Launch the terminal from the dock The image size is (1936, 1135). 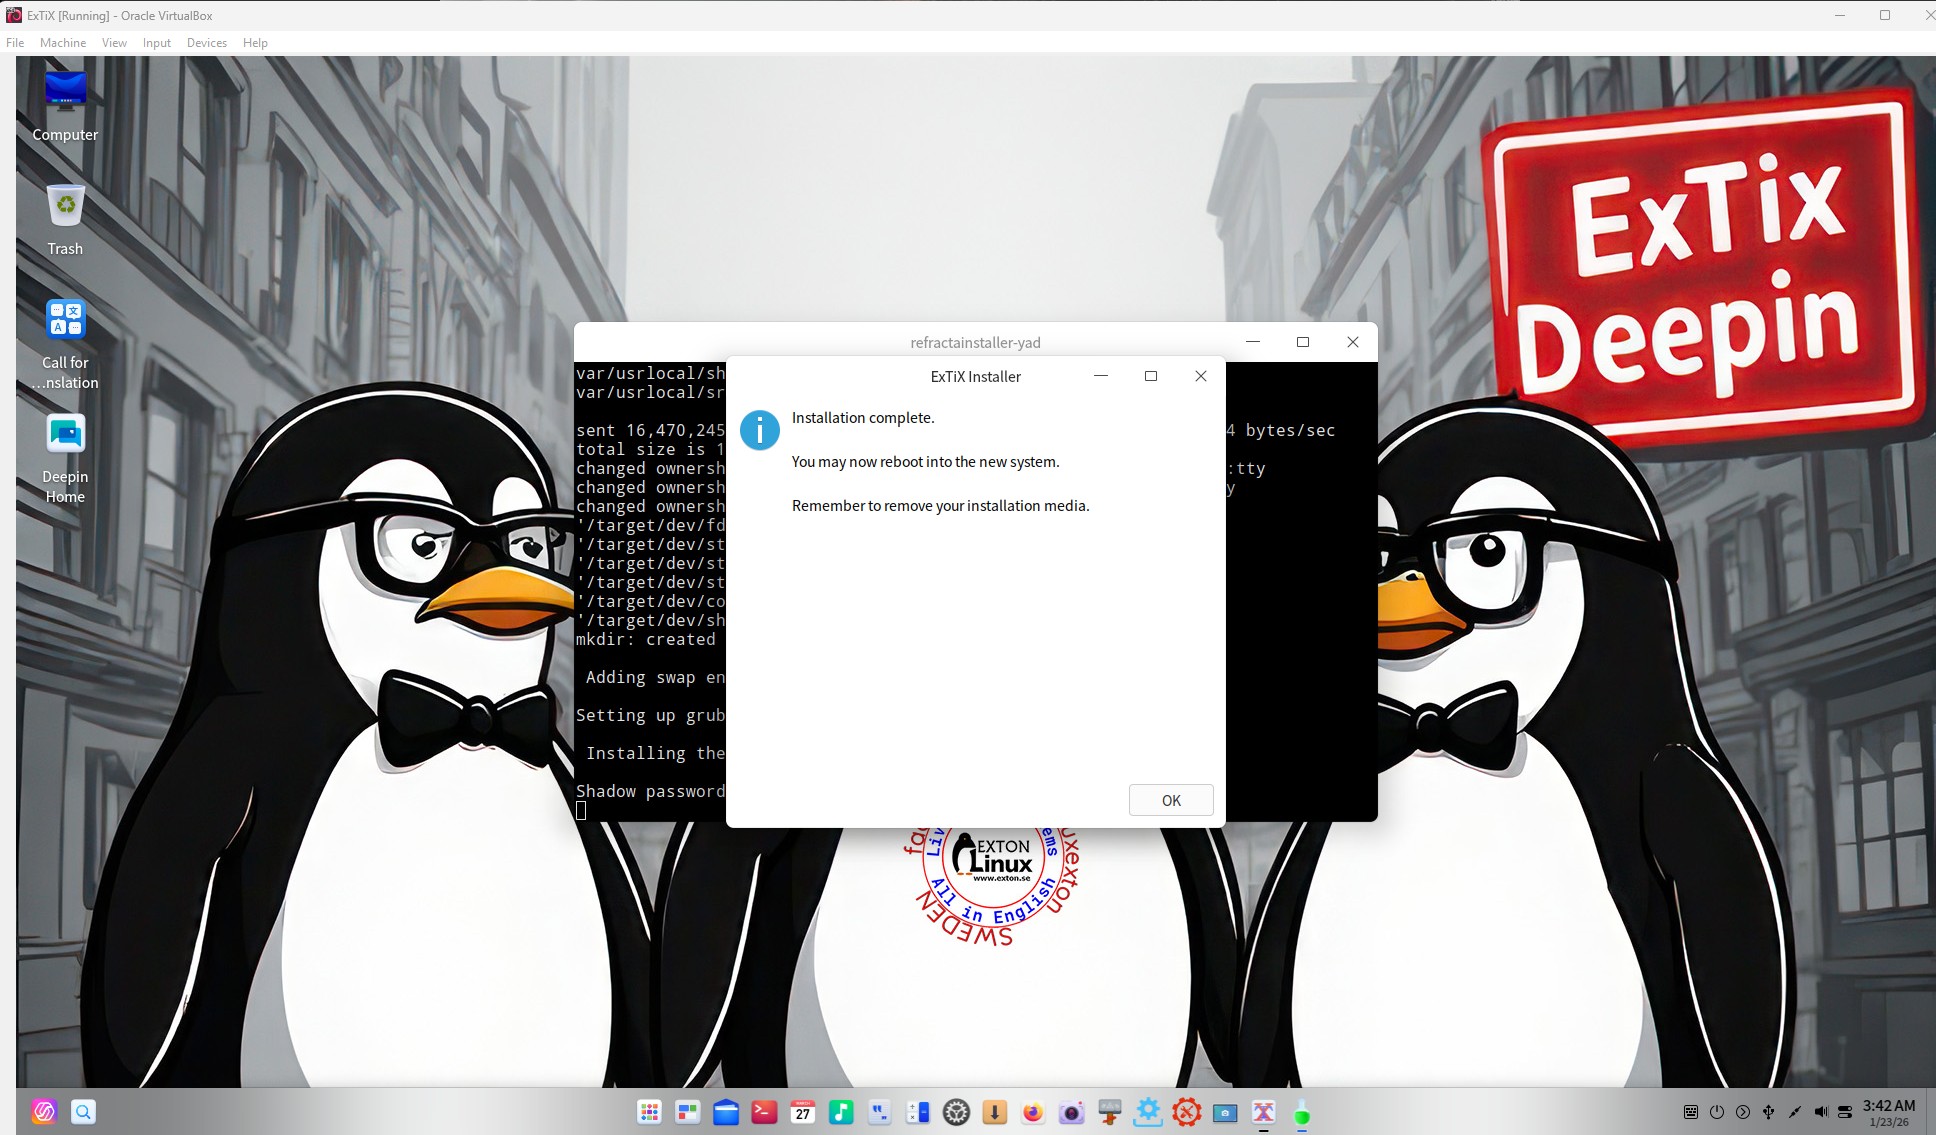tap(764, 1112)
